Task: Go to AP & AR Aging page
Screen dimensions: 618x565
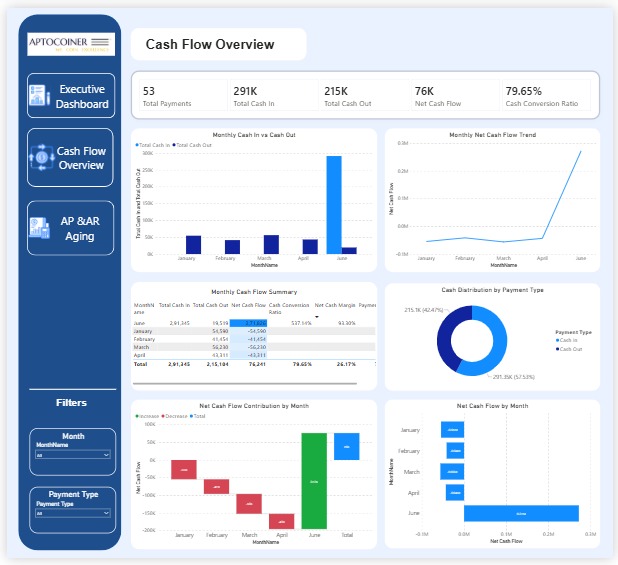Action: pos(71,228)
